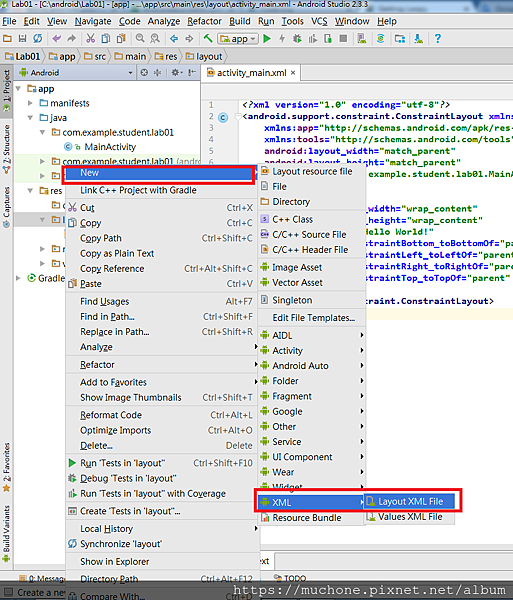The height and width of the screenshot is (600, 513).
Task: Open the Refactor menu in menu bar
Action: click(x=204, y=21)
